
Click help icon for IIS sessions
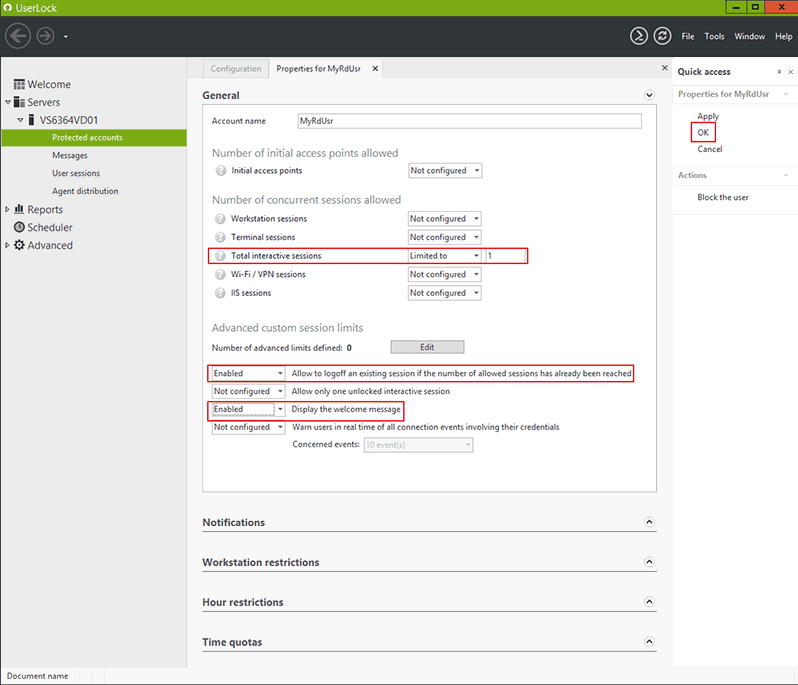click(x=220, y=293)
